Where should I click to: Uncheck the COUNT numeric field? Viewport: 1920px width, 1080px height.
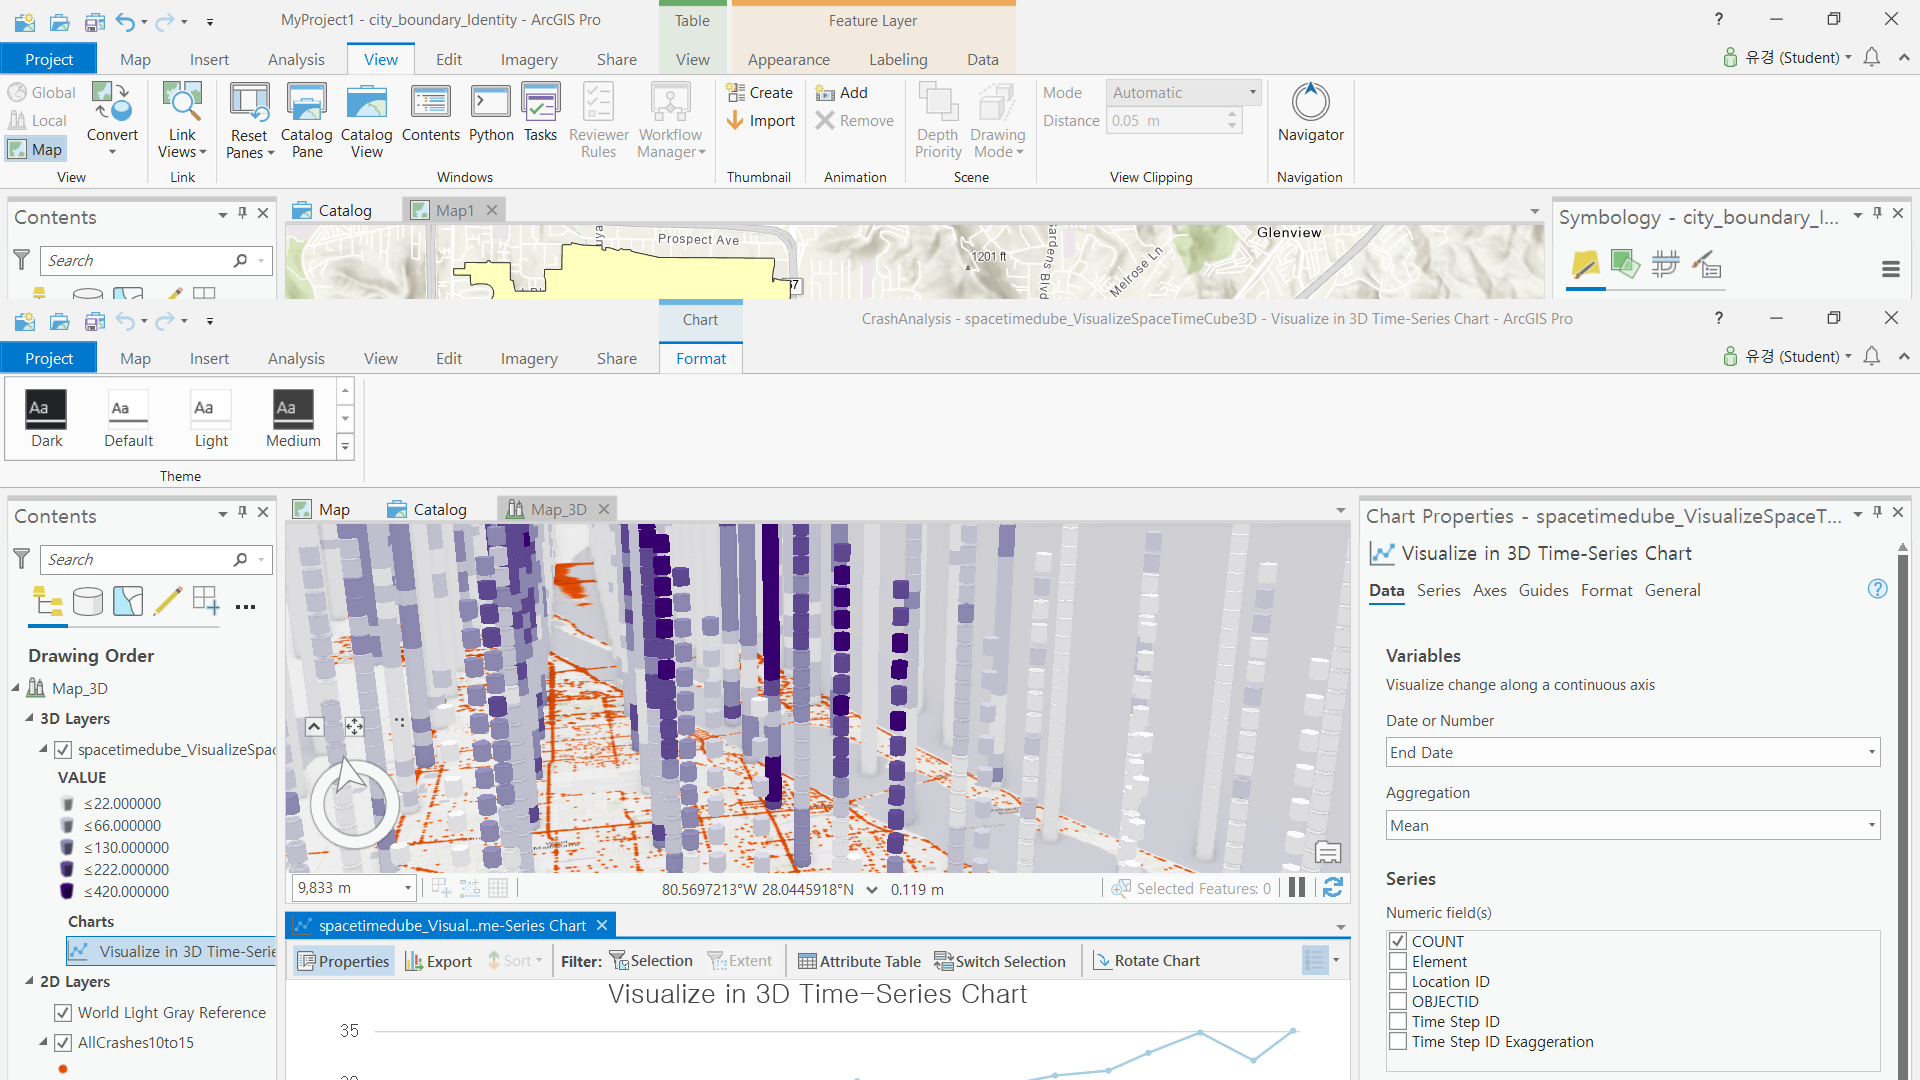pyautogui.click(x=1398, y=941)
